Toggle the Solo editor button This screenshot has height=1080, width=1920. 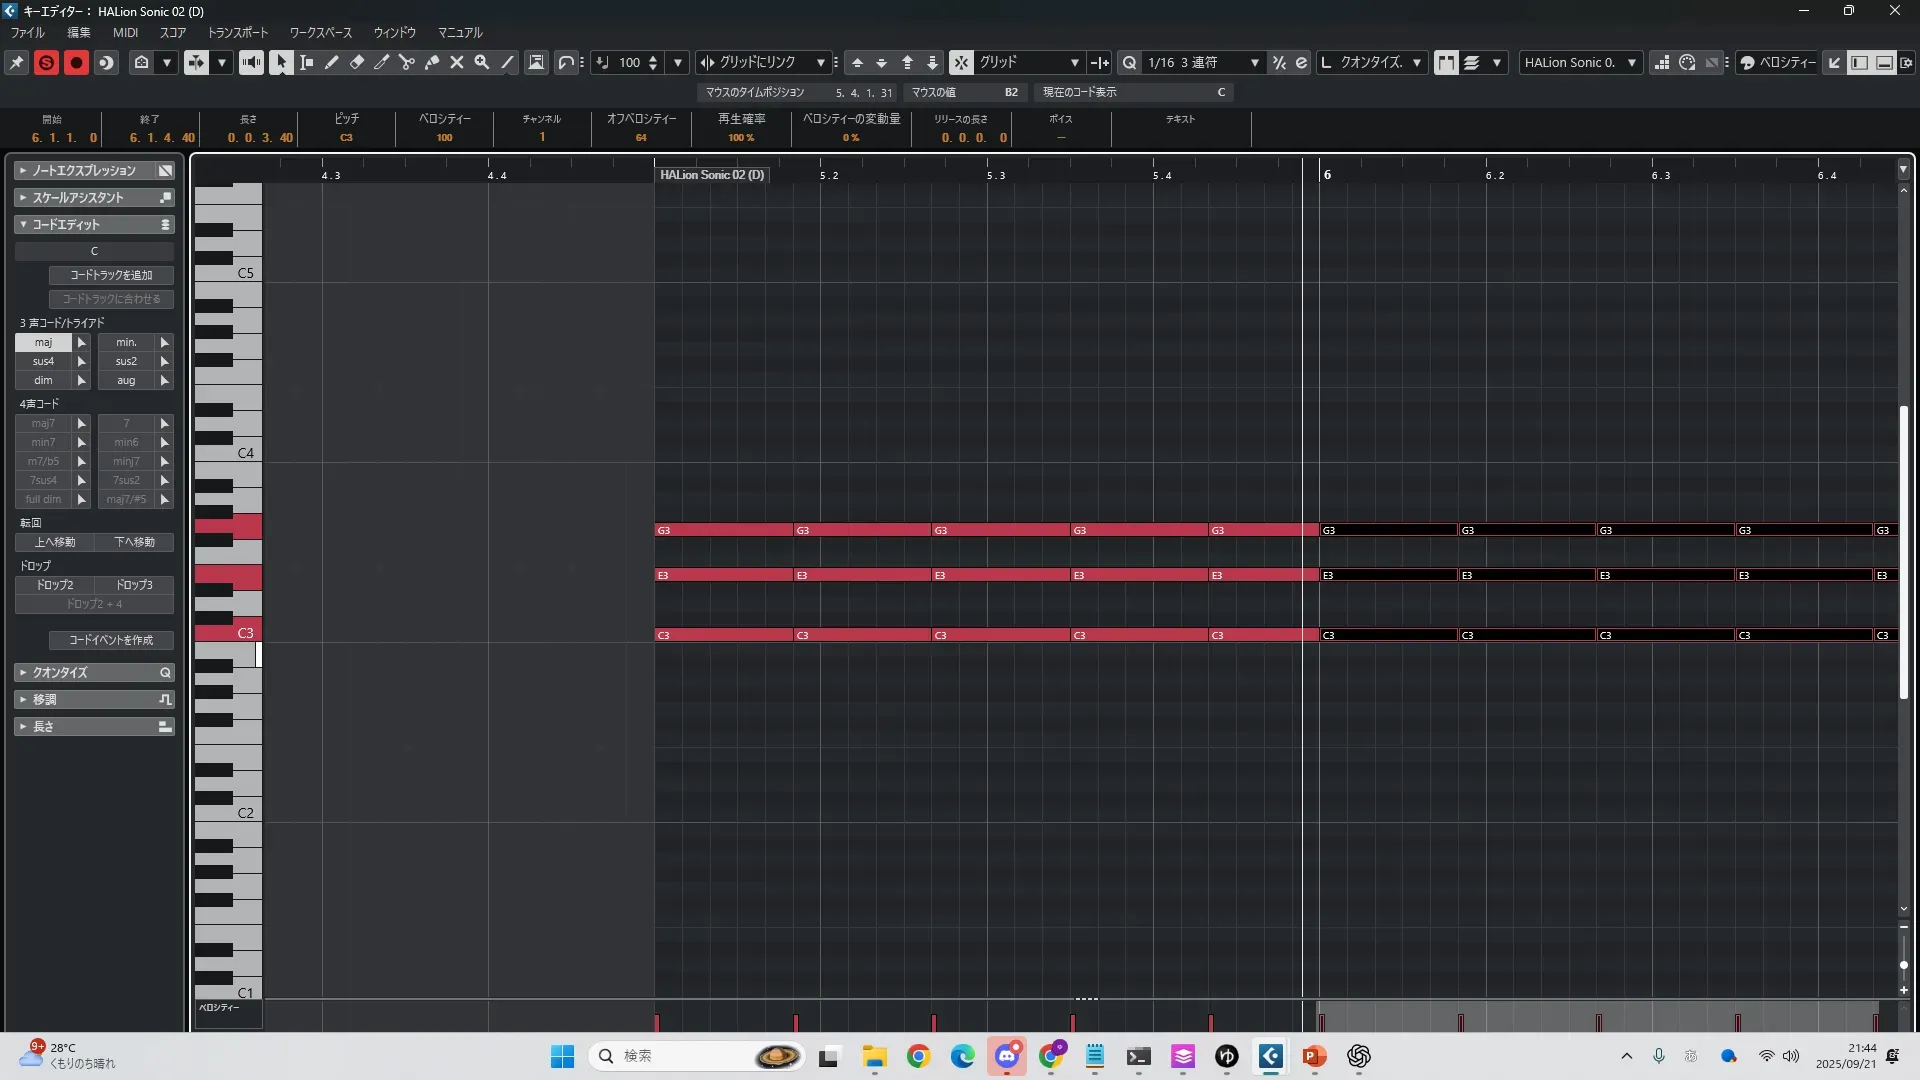46,62
